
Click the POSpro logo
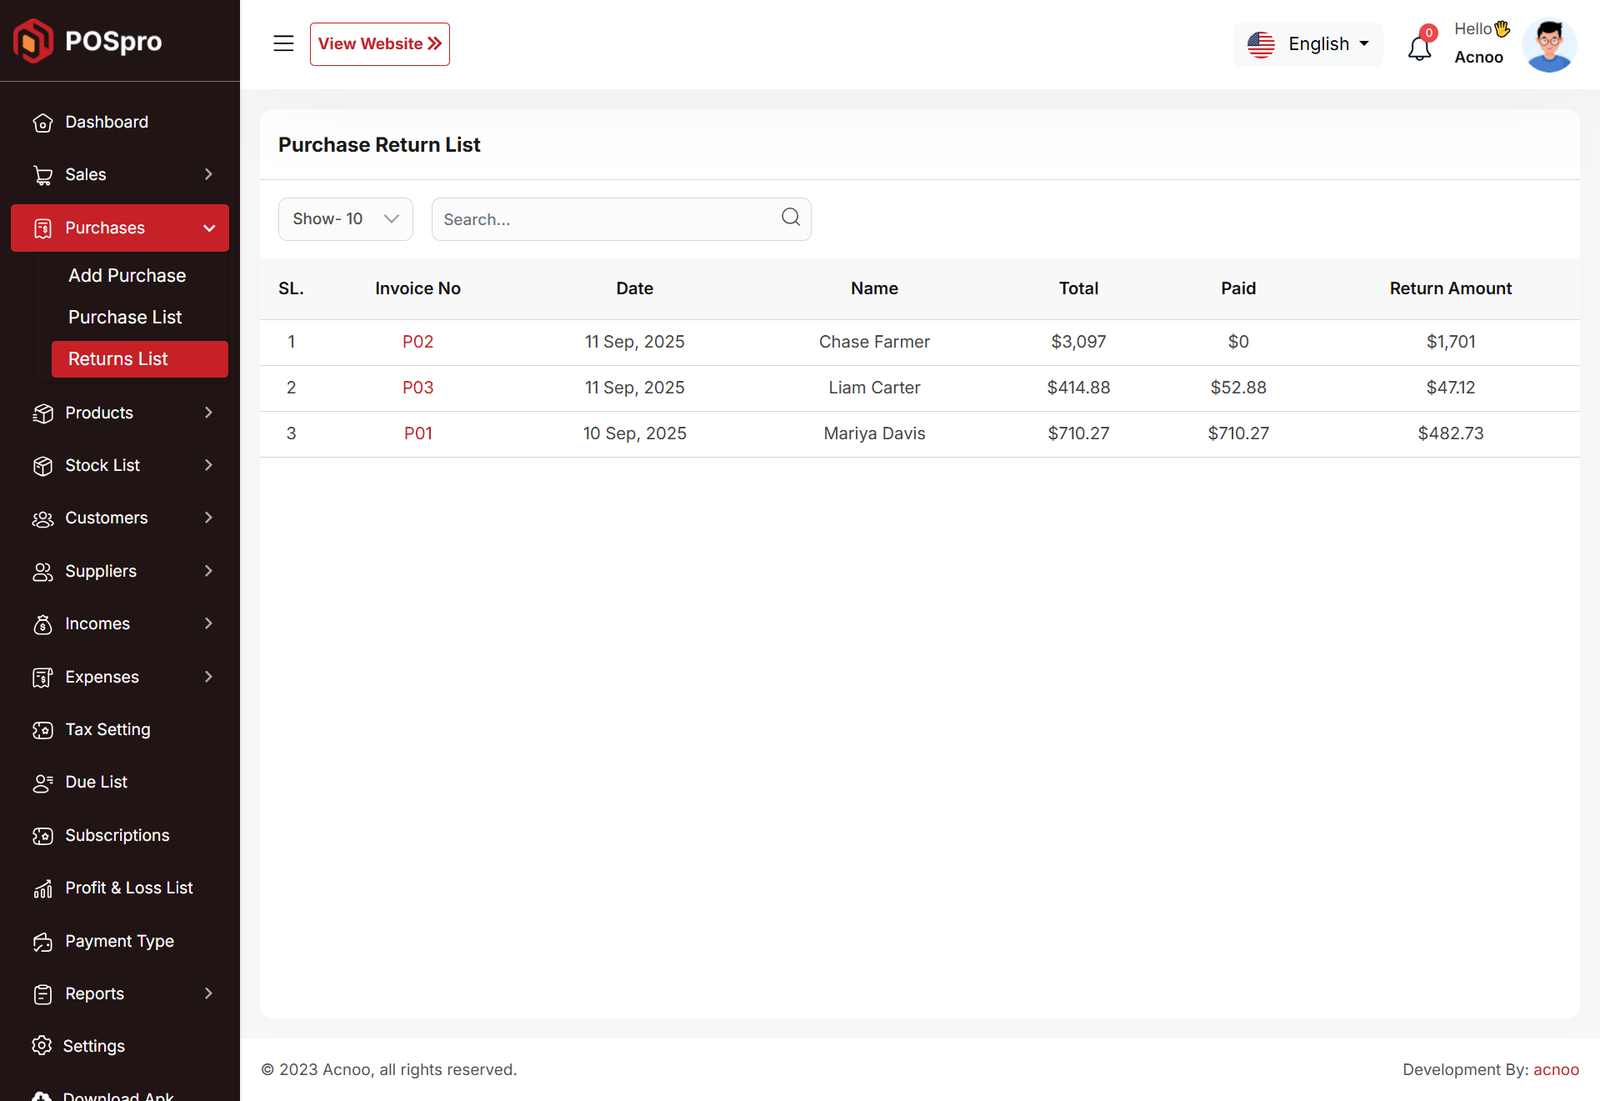[x=88, y=41]
